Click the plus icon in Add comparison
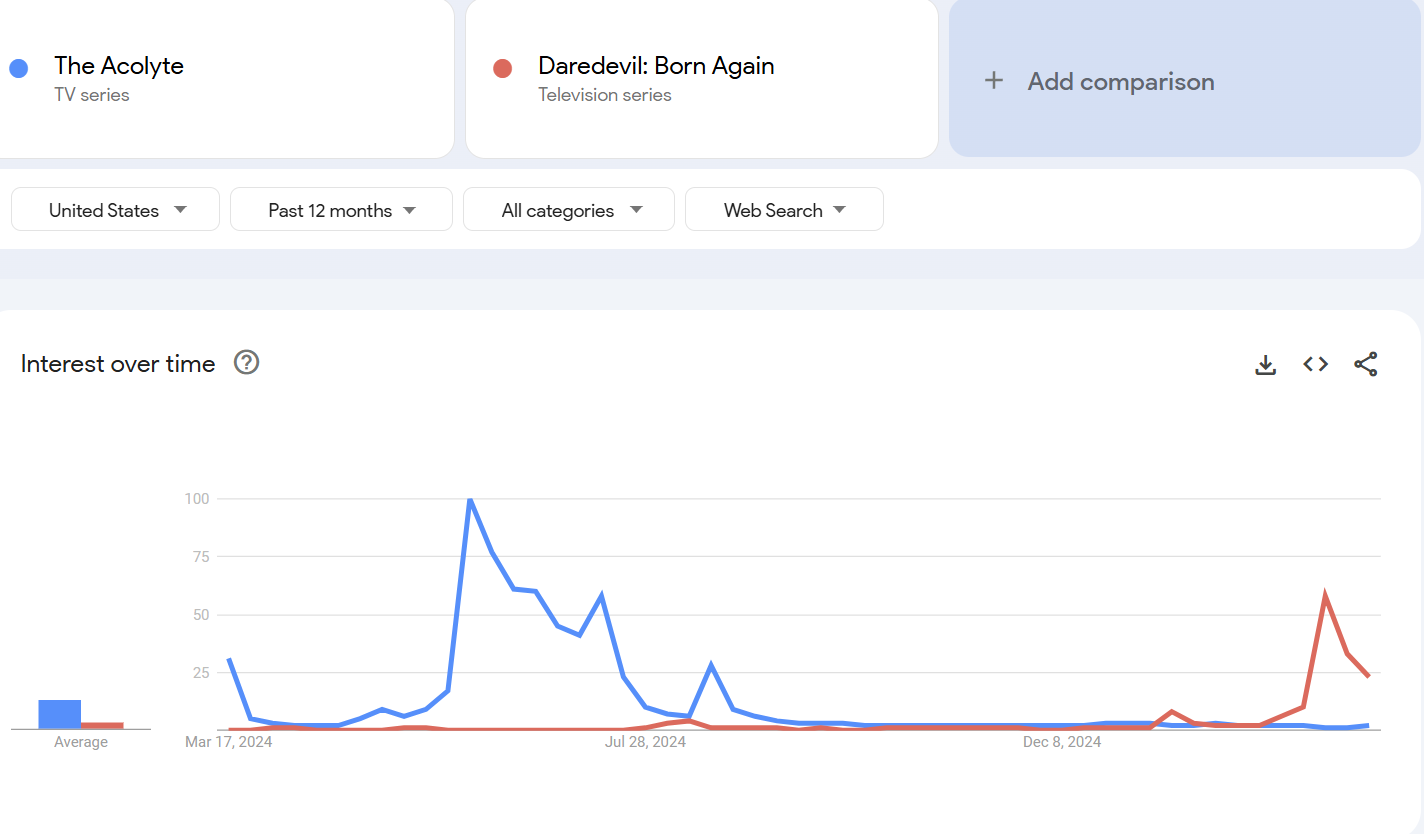1424x834 pixels. click(994, 81)
